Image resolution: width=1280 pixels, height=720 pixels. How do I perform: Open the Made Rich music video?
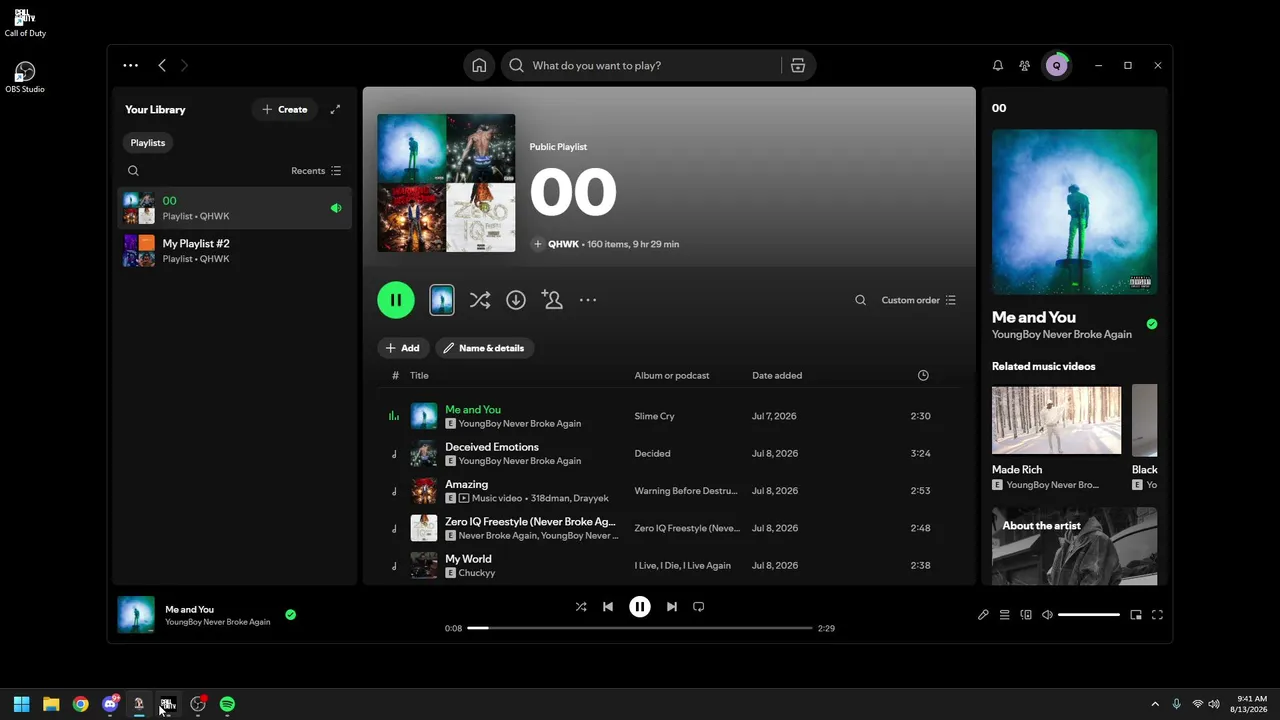[x=1056, y=438]
